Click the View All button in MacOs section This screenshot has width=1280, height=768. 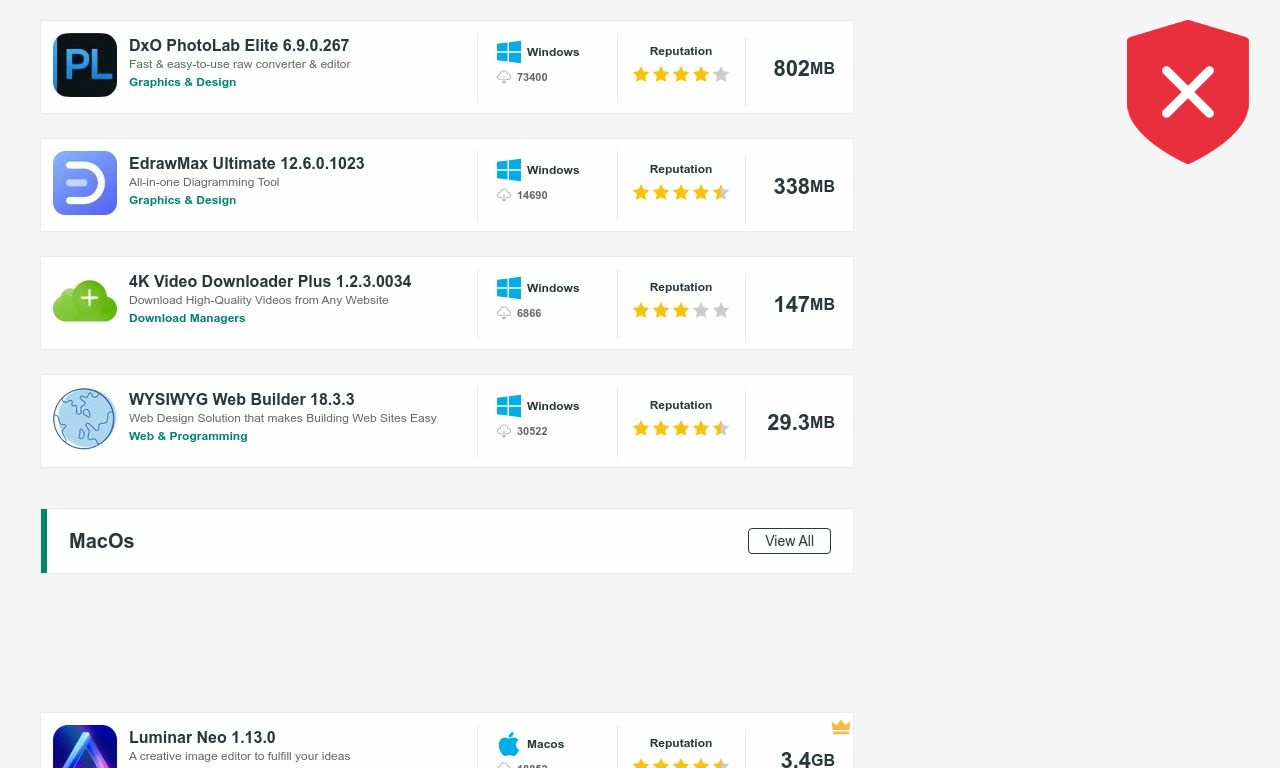[x=789, y=541]
